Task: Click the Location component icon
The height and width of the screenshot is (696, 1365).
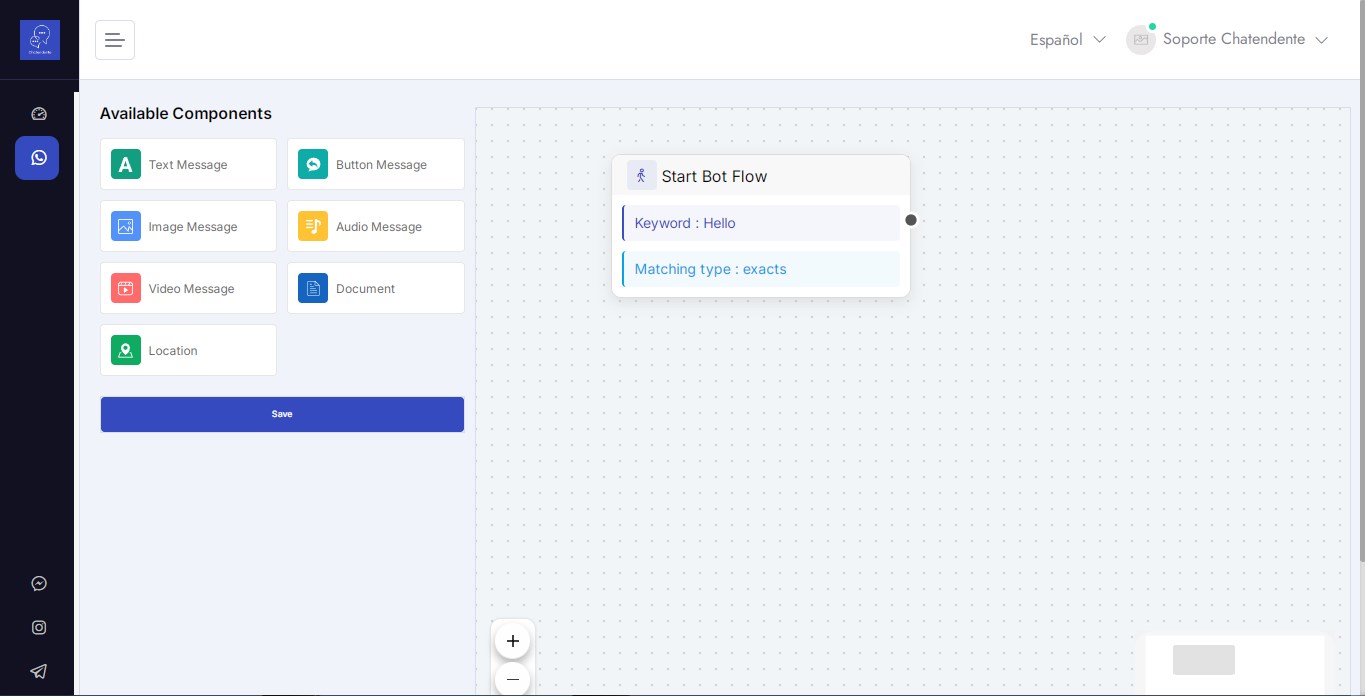Action: point(125,351)
